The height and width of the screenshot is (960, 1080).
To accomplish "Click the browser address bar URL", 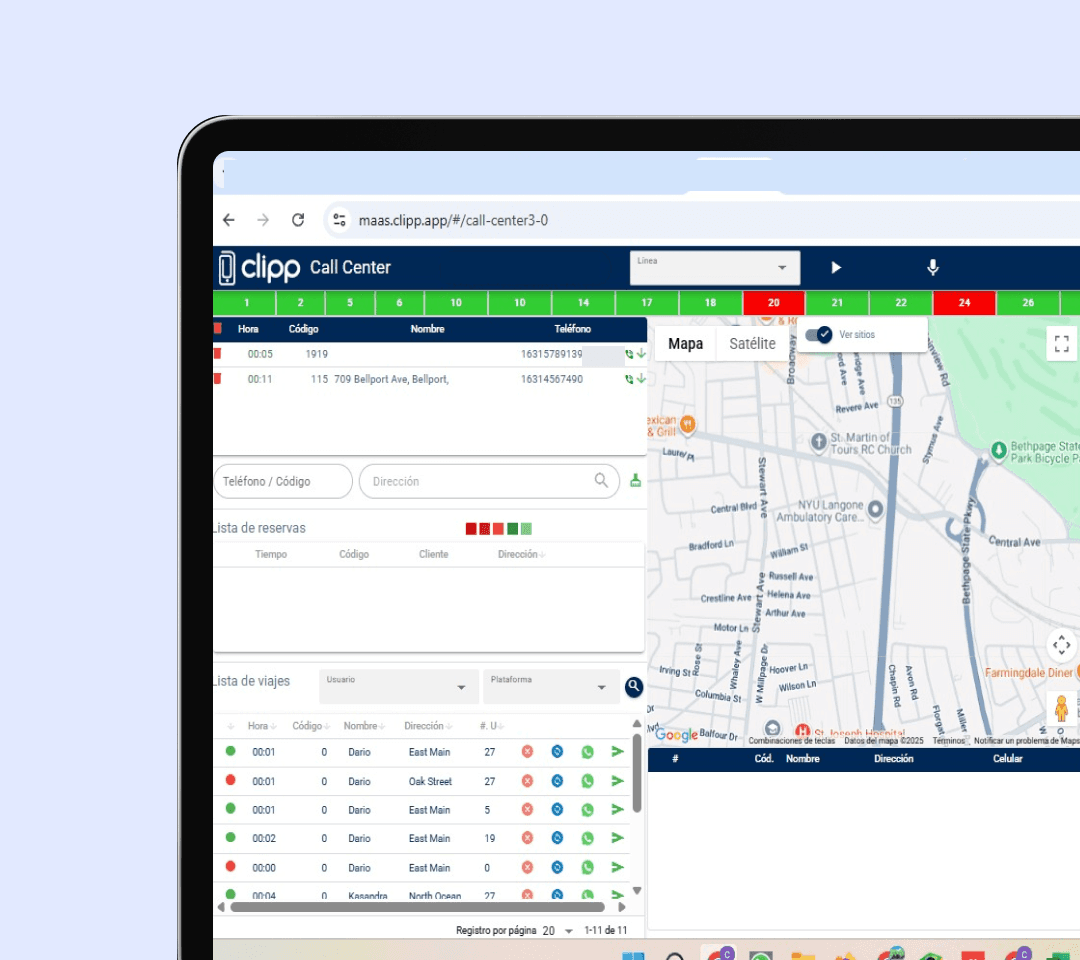I will click(453, 220).
